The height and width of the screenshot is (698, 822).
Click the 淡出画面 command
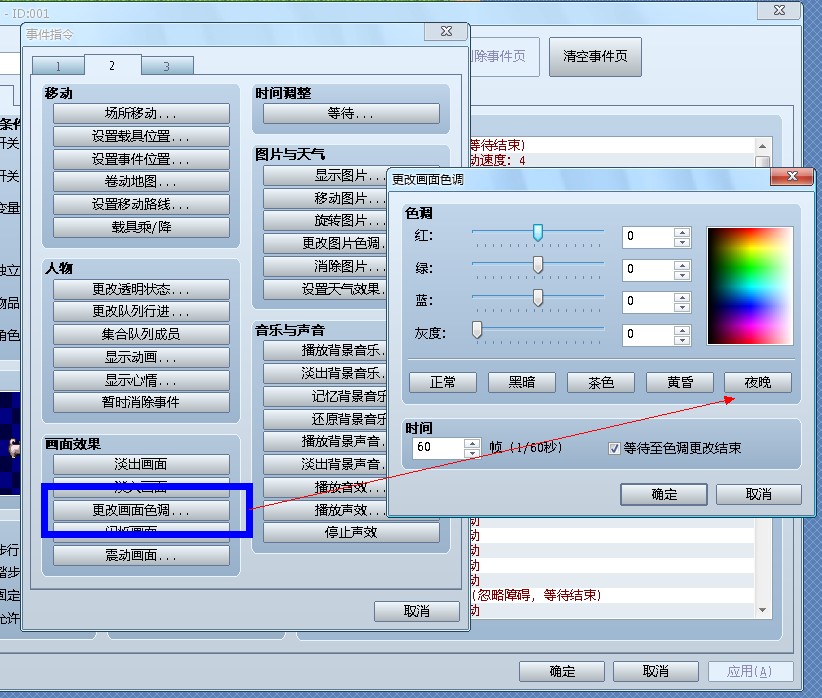(141, 464)
